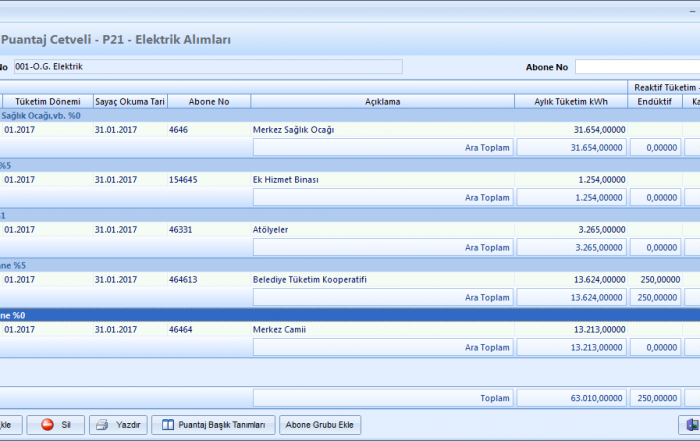Click the Endüktif column header

tap(655, 101)
